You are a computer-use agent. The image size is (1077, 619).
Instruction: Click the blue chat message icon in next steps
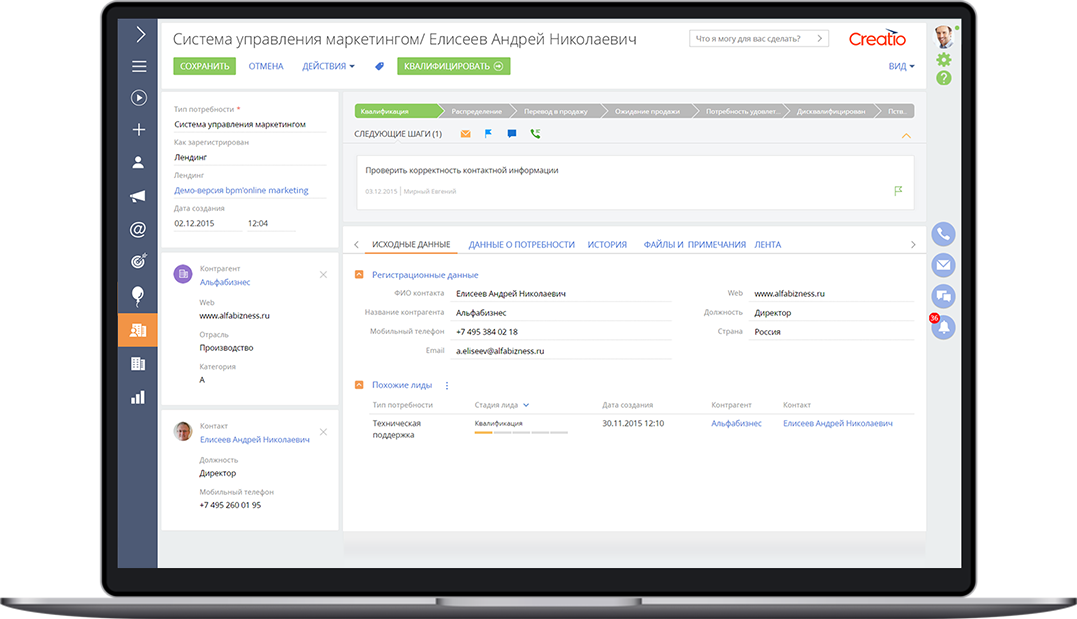512,134
